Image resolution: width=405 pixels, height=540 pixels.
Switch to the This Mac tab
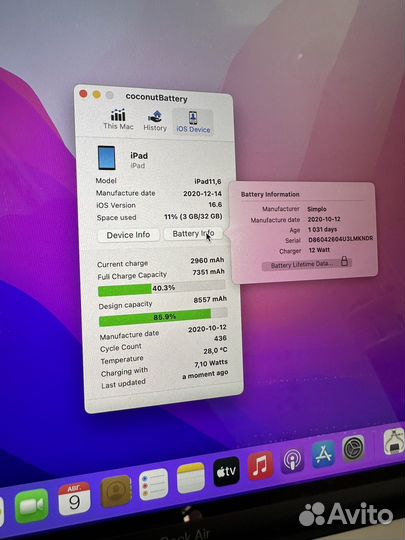[x=118, y=120]
